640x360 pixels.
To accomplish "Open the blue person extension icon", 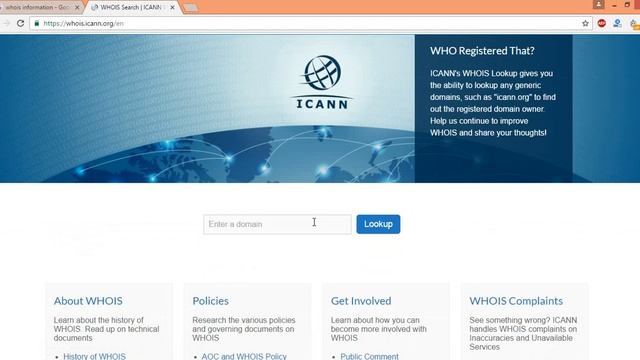I will 617,23.
